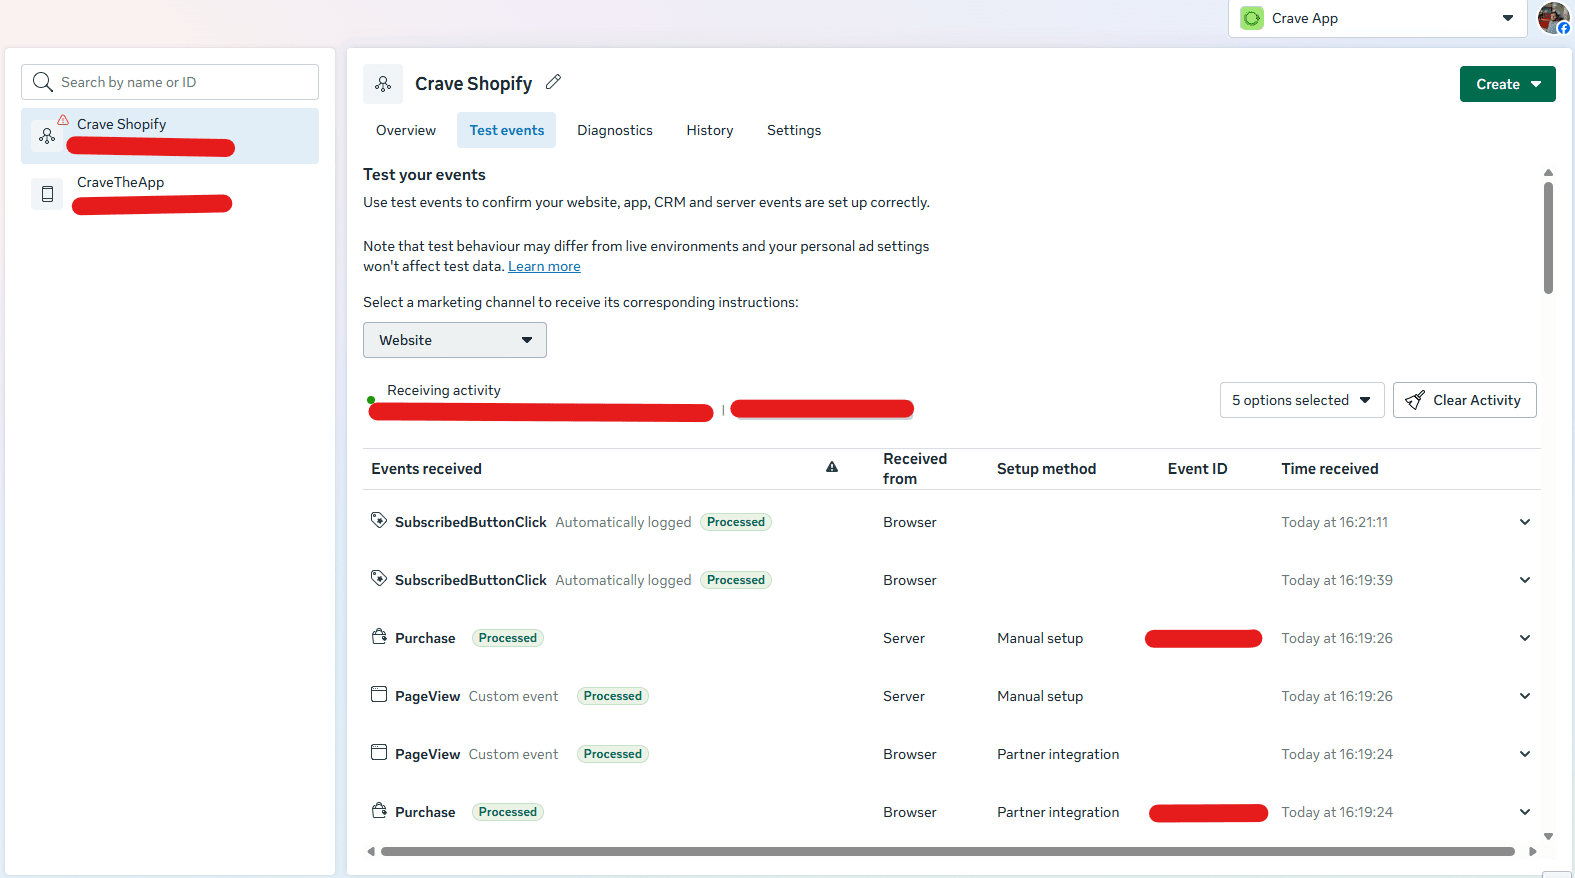
Task: Click the 'Receiving activity' status text
Action: pyautogui.click(x=444, y=390)
